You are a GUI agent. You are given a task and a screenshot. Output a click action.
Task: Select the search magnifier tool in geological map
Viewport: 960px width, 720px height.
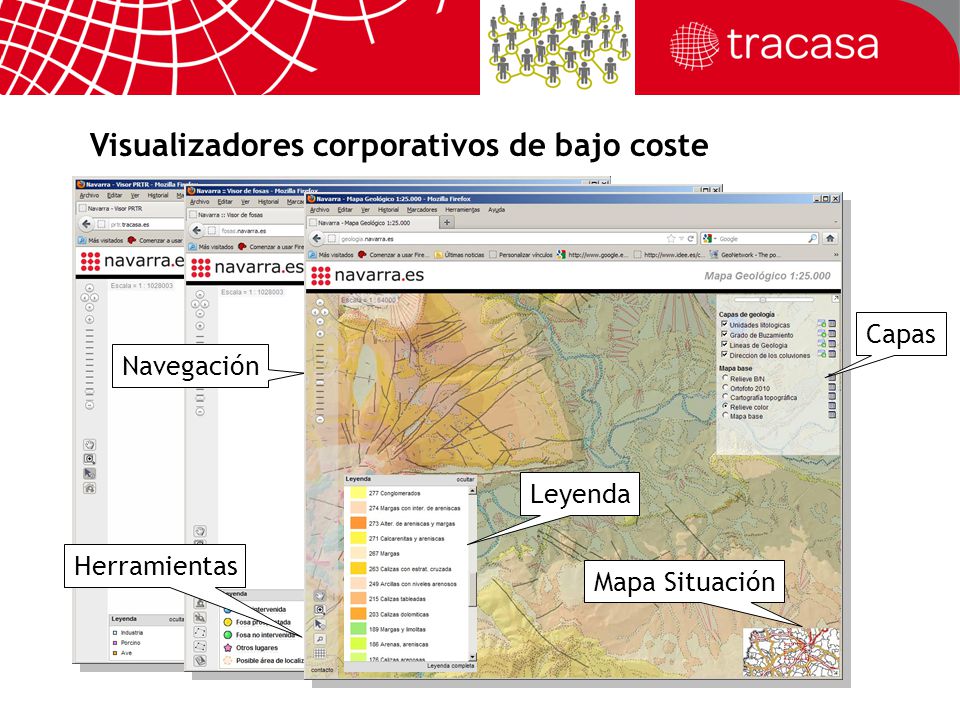[x=319, y=639]
